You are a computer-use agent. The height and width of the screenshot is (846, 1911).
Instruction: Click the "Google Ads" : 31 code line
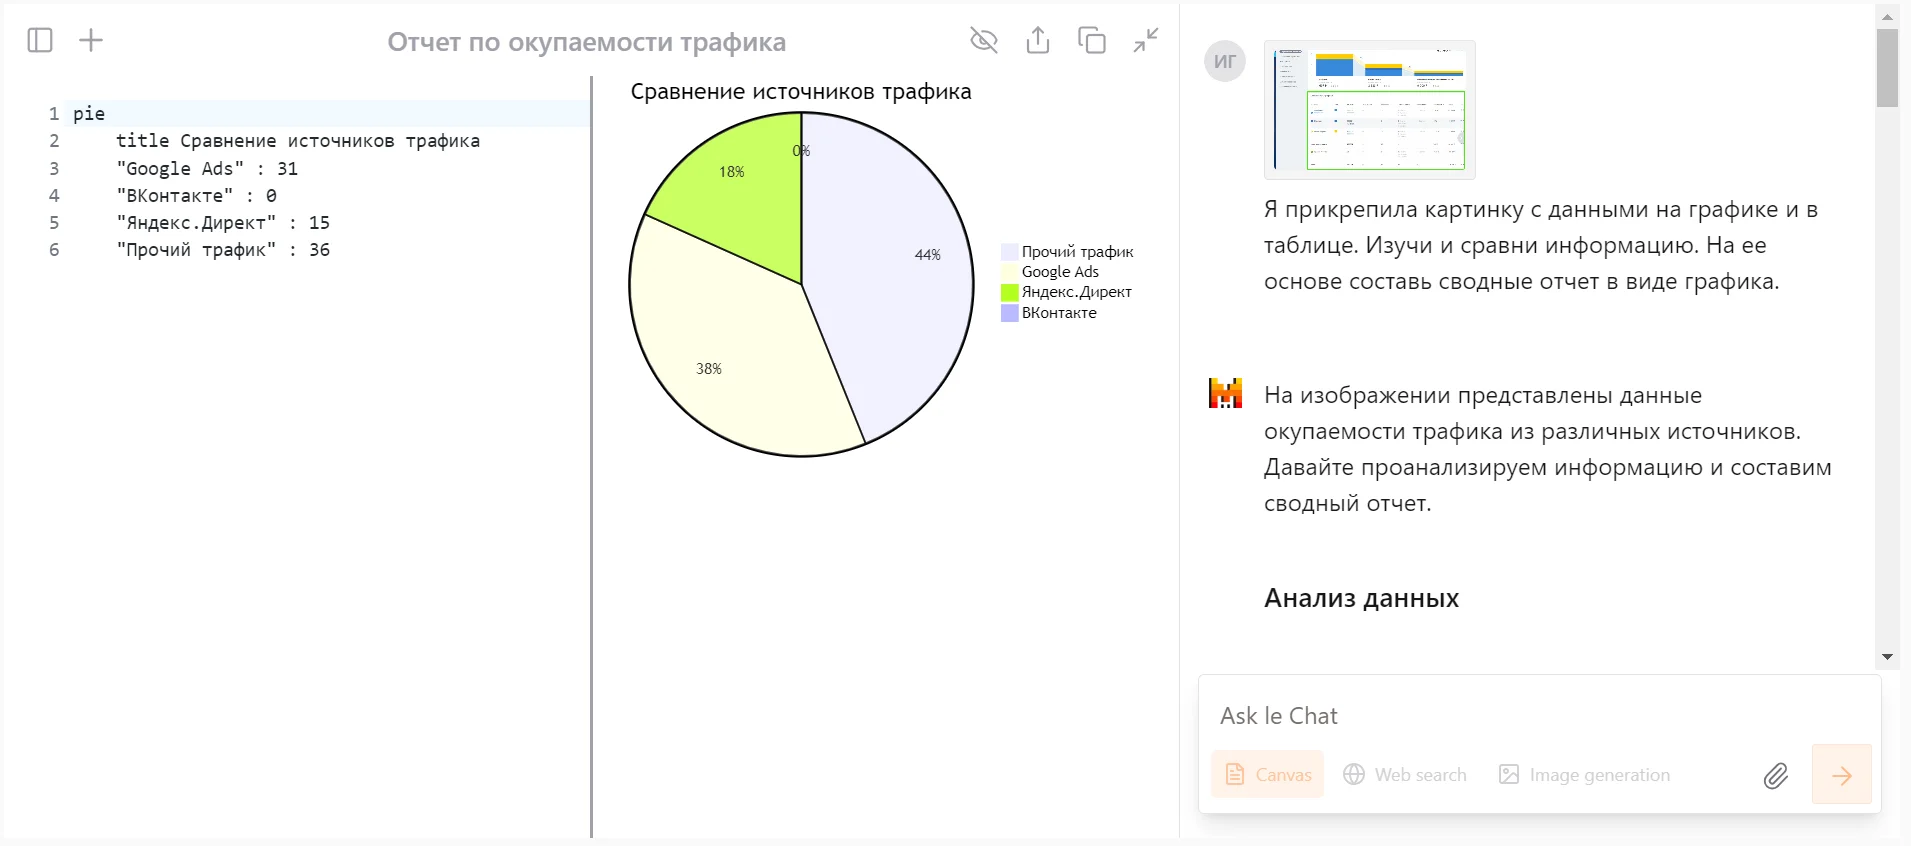207,168
